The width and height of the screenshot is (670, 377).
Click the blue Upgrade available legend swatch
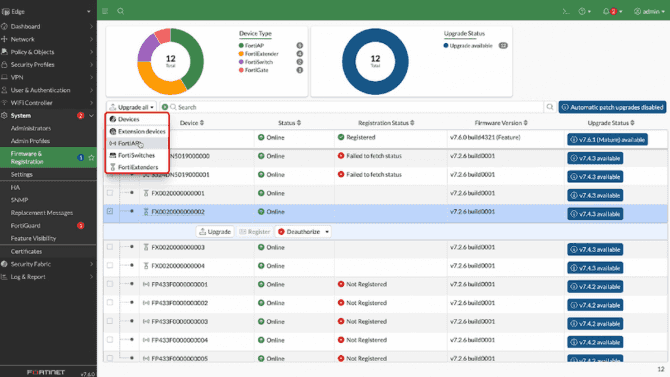click(x=446, y=45)
